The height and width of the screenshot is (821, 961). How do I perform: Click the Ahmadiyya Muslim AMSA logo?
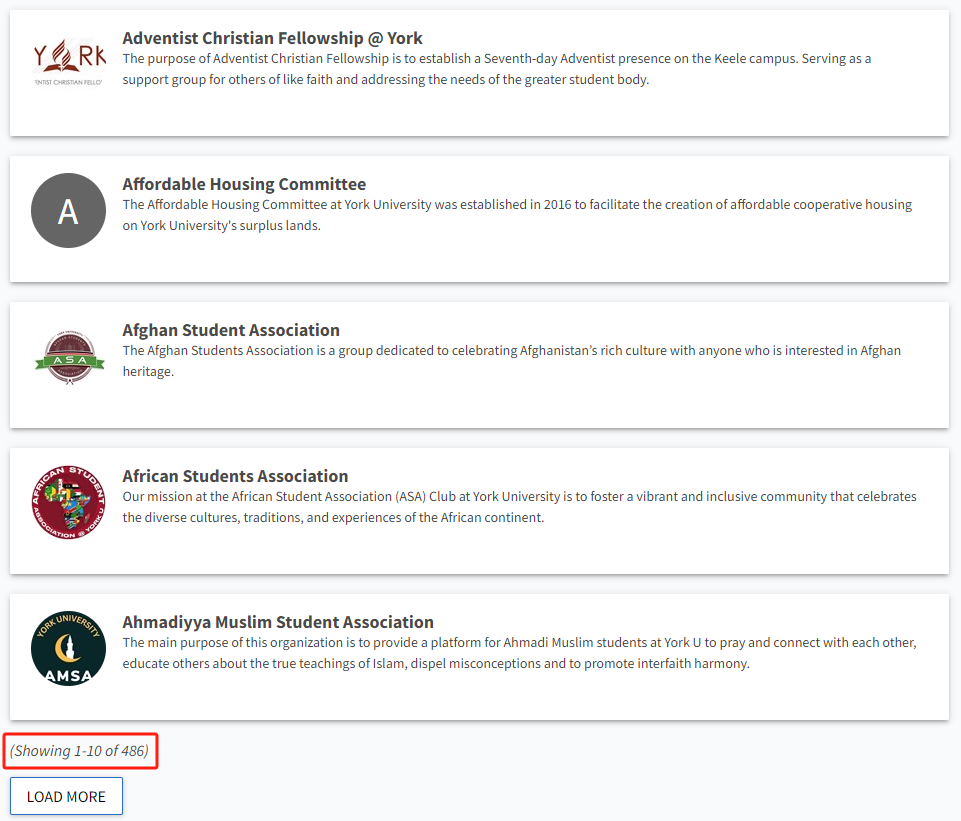click(69, 648)
